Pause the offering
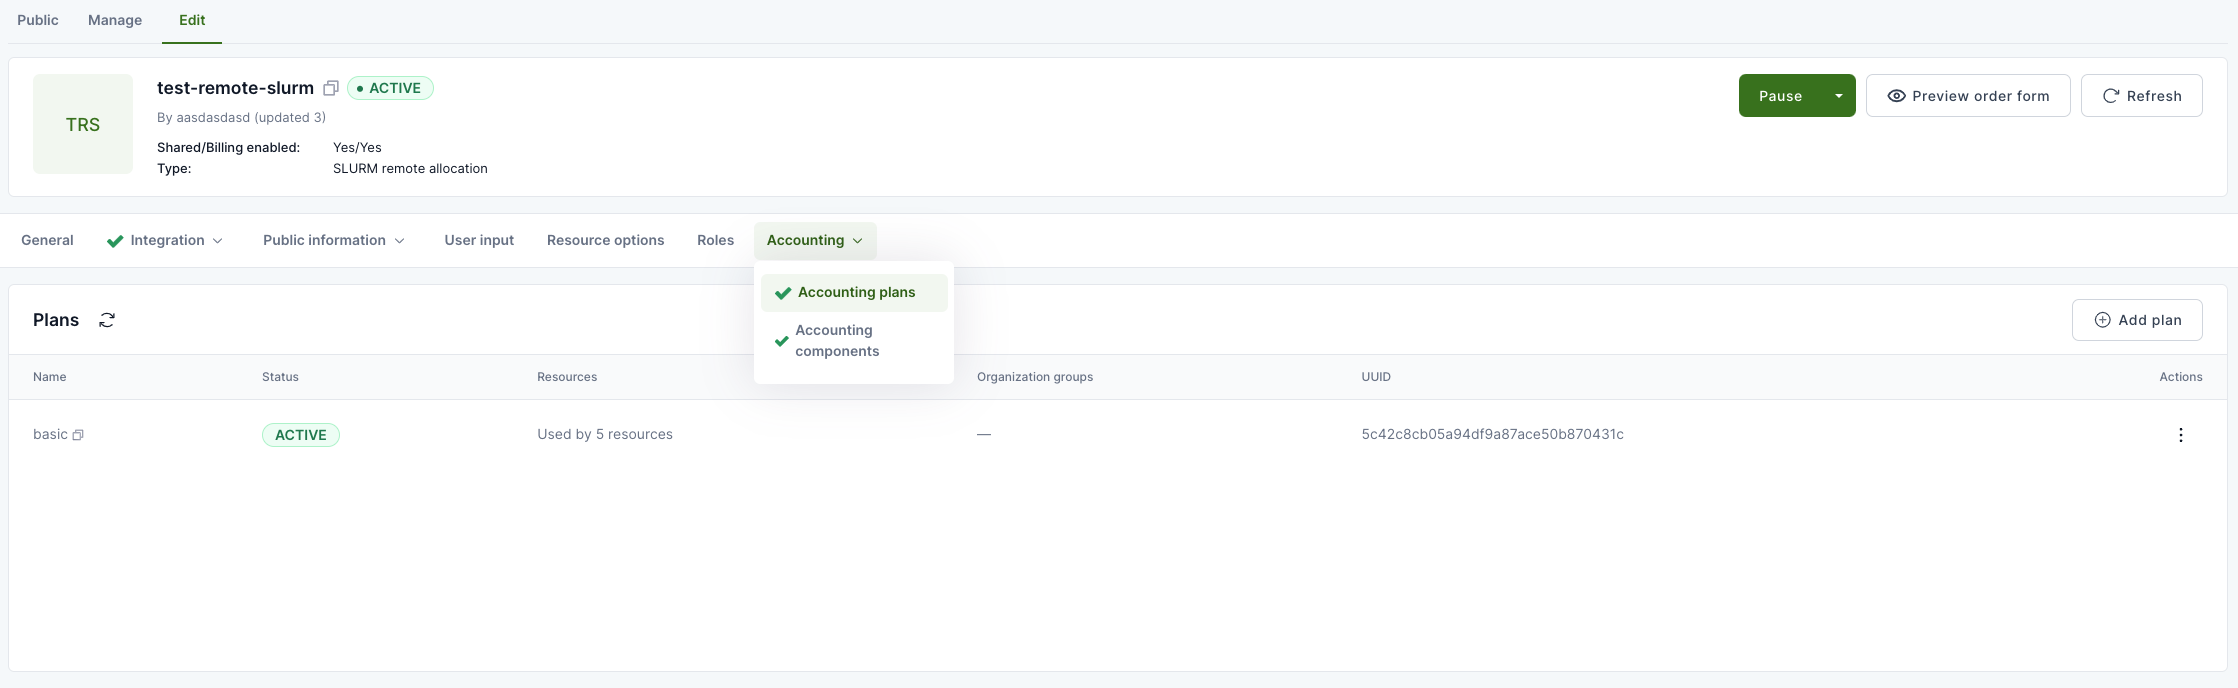The width and height of the screenshot is (2238, 688). (x=1780, y=96)
